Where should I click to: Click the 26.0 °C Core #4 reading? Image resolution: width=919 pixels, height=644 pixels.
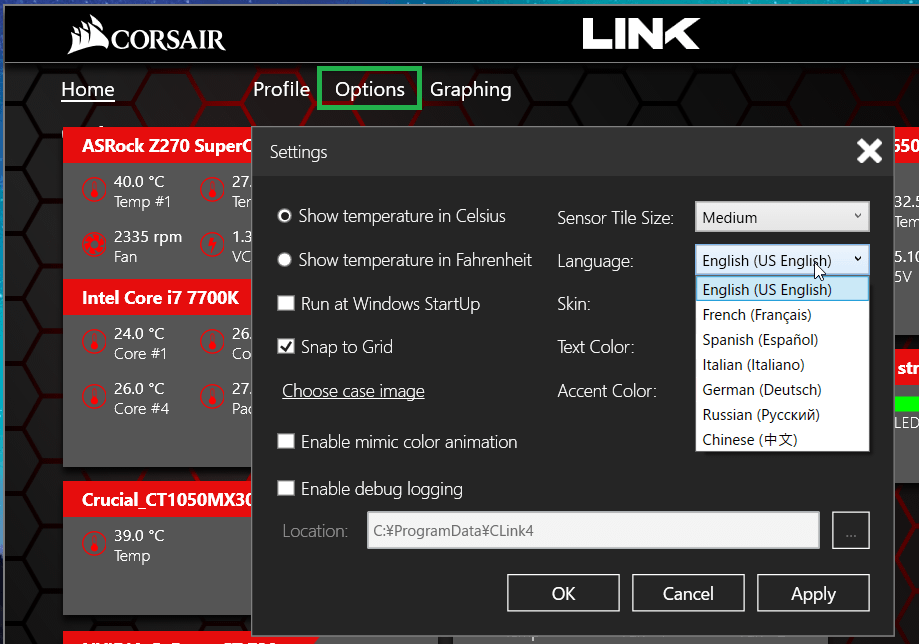pos(139,389)
